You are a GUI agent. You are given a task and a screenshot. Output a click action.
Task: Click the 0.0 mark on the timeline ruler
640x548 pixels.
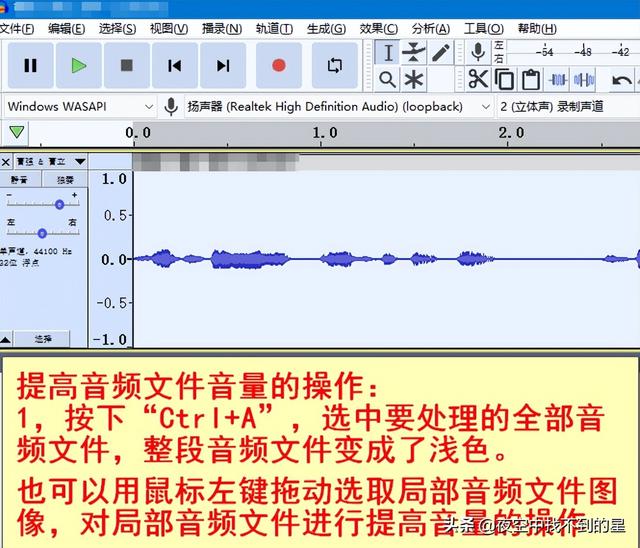click(x=138, y=133)
